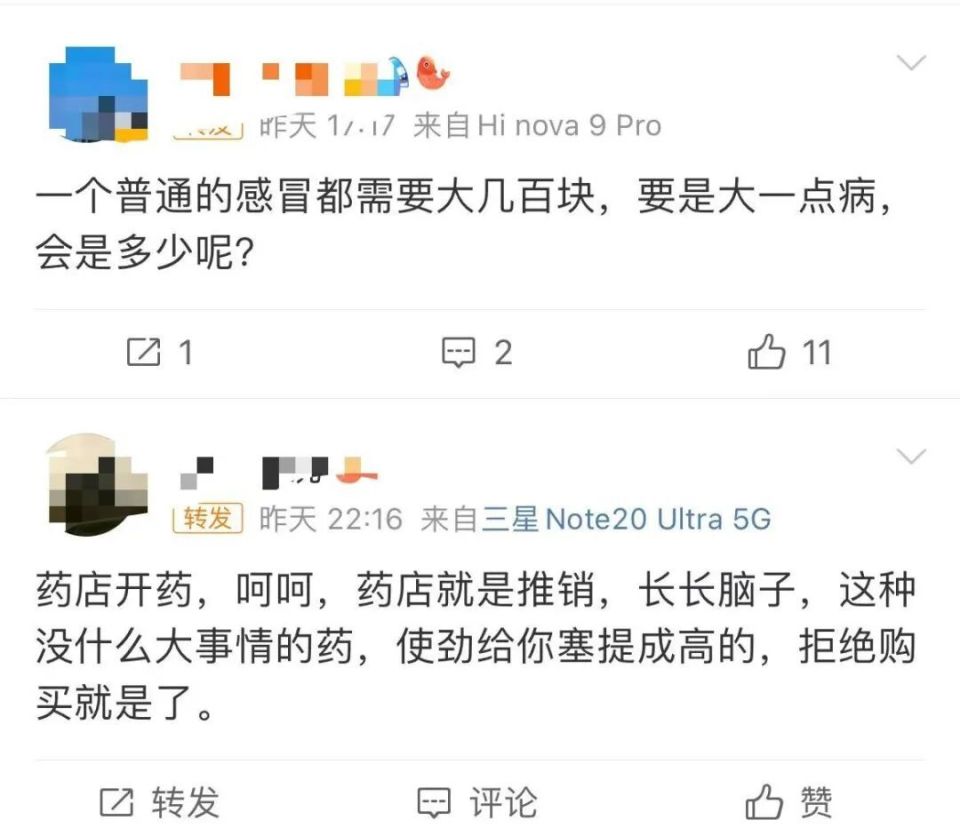View the second poster's profile picture
The image size is (960, 836).
pos(98,484)
